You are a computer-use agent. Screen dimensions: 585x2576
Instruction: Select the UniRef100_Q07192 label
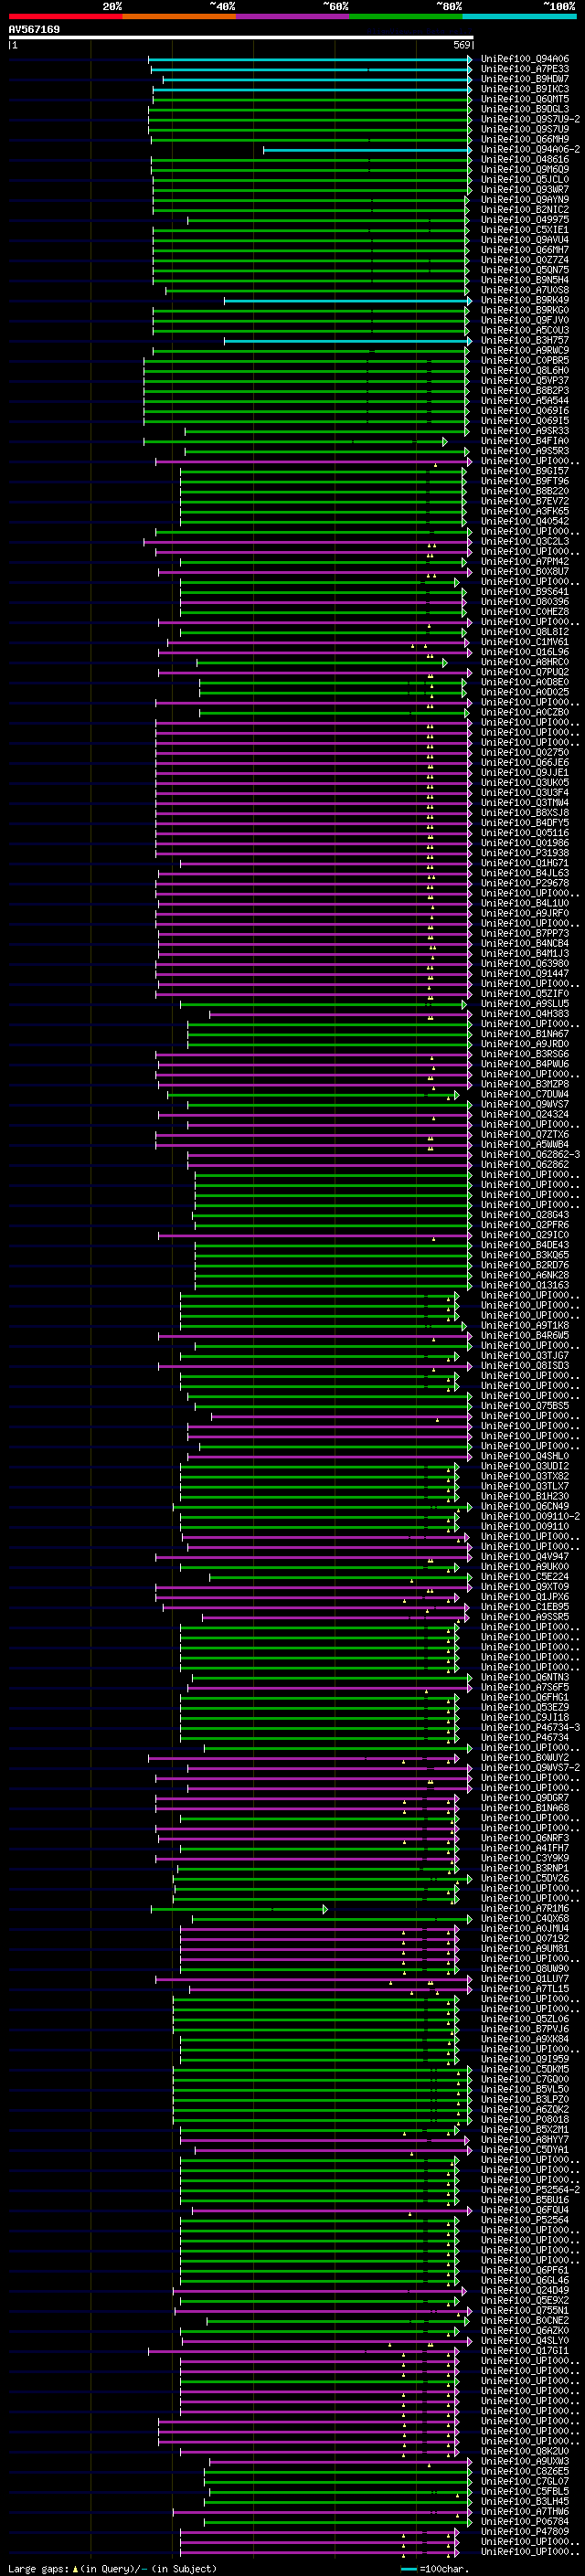524,1939
